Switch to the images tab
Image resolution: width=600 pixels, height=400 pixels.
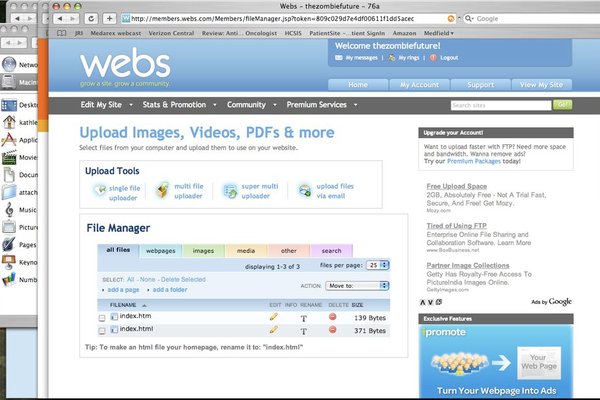pos(203,250)
